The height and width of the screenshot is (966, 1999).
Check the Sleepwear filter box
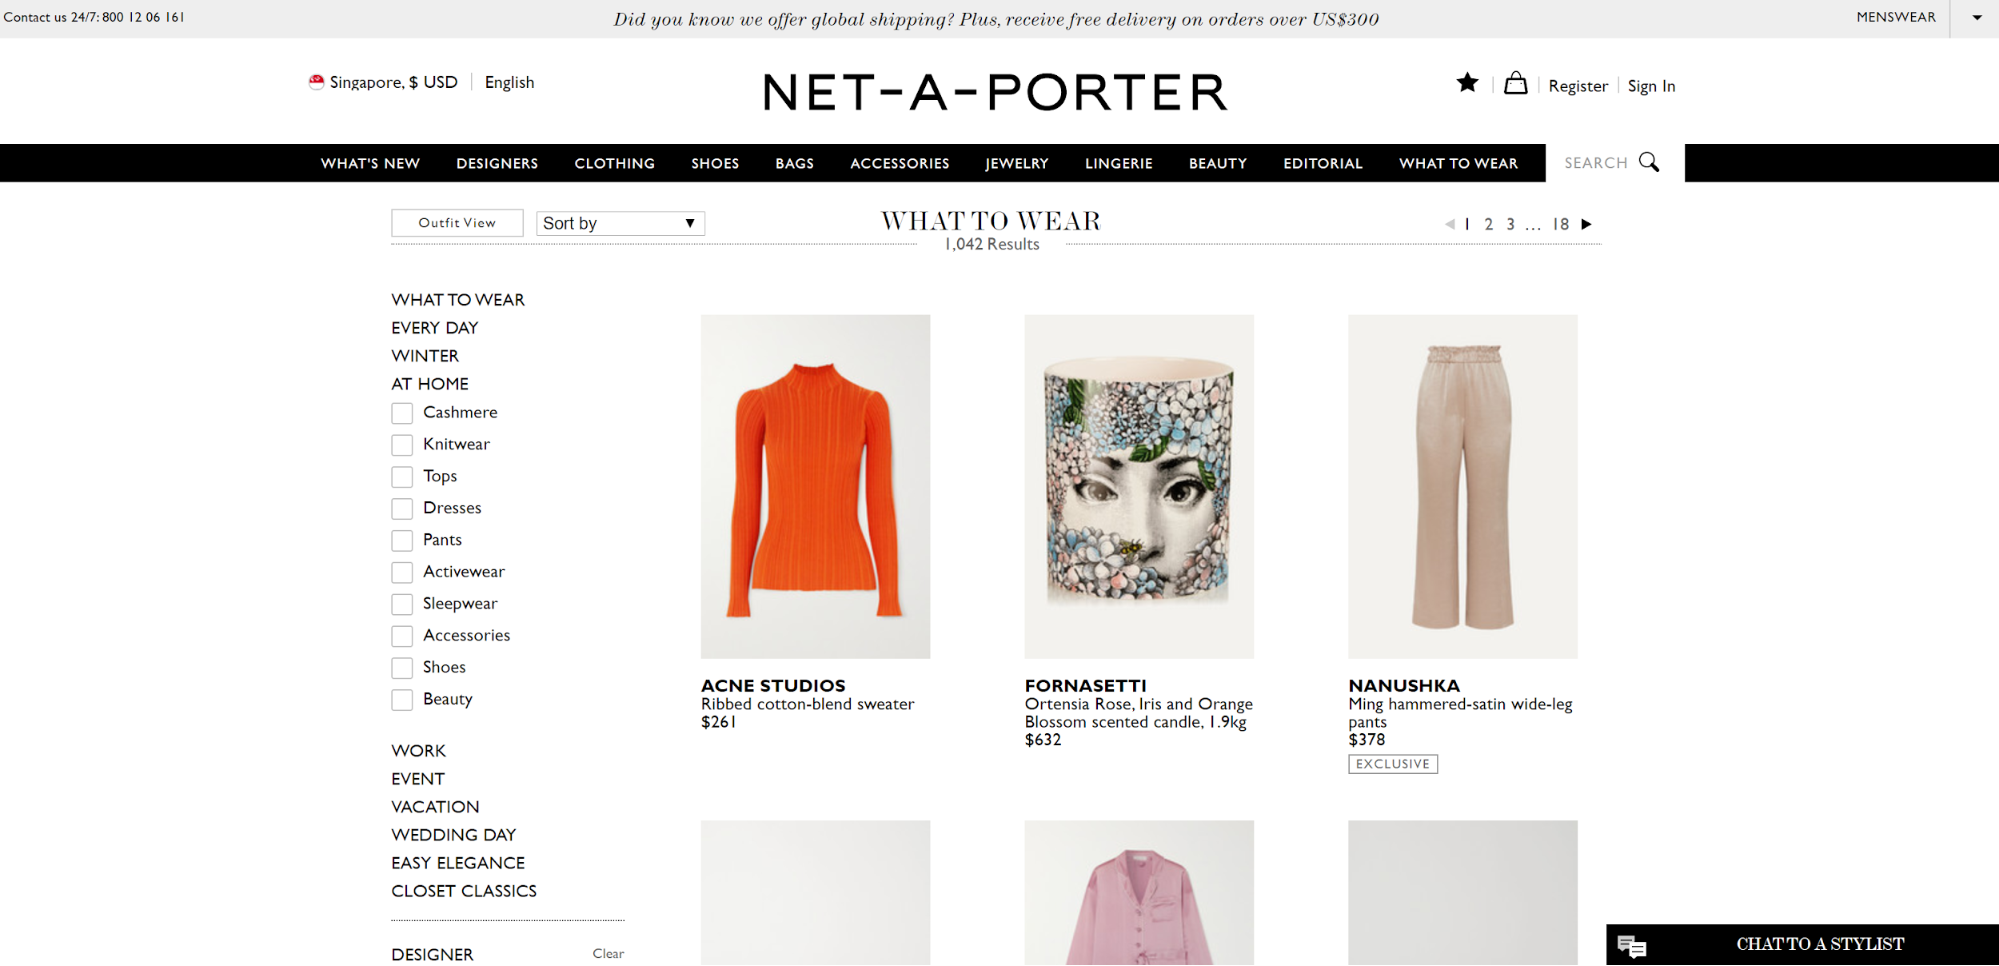(x=402, y=604)
